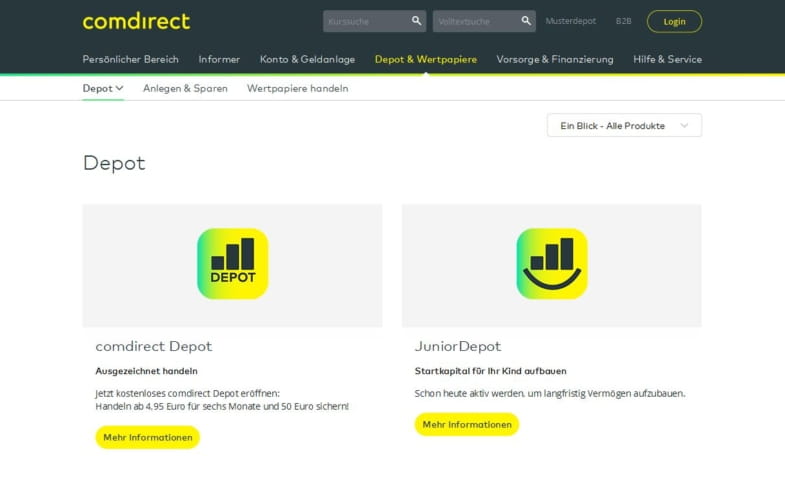Click the 'Depot' page heading
Screen dimensions: 785x487
[114, 163]
